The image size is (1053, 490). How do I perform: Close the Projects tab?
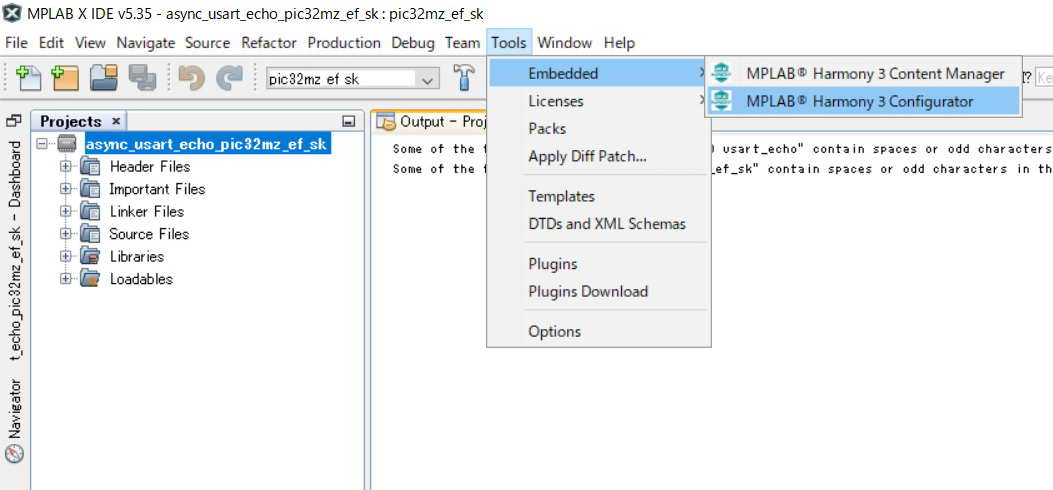[116, 121]
